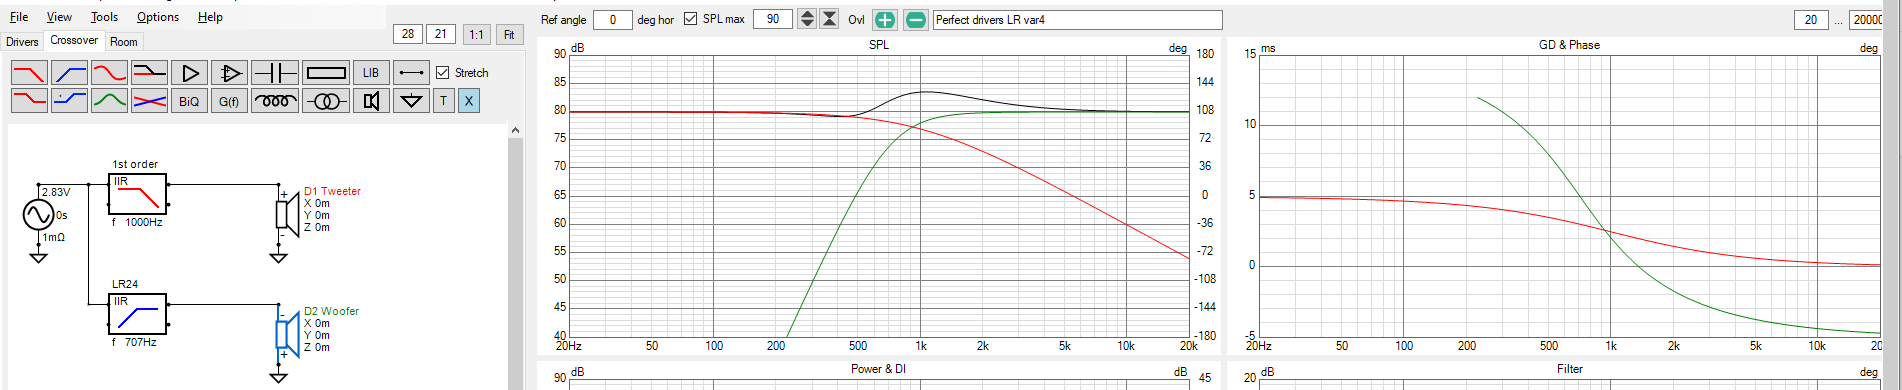Click the SPL max value field showing 90
This screenshot has height=390, width=1902.
[772, 19]
